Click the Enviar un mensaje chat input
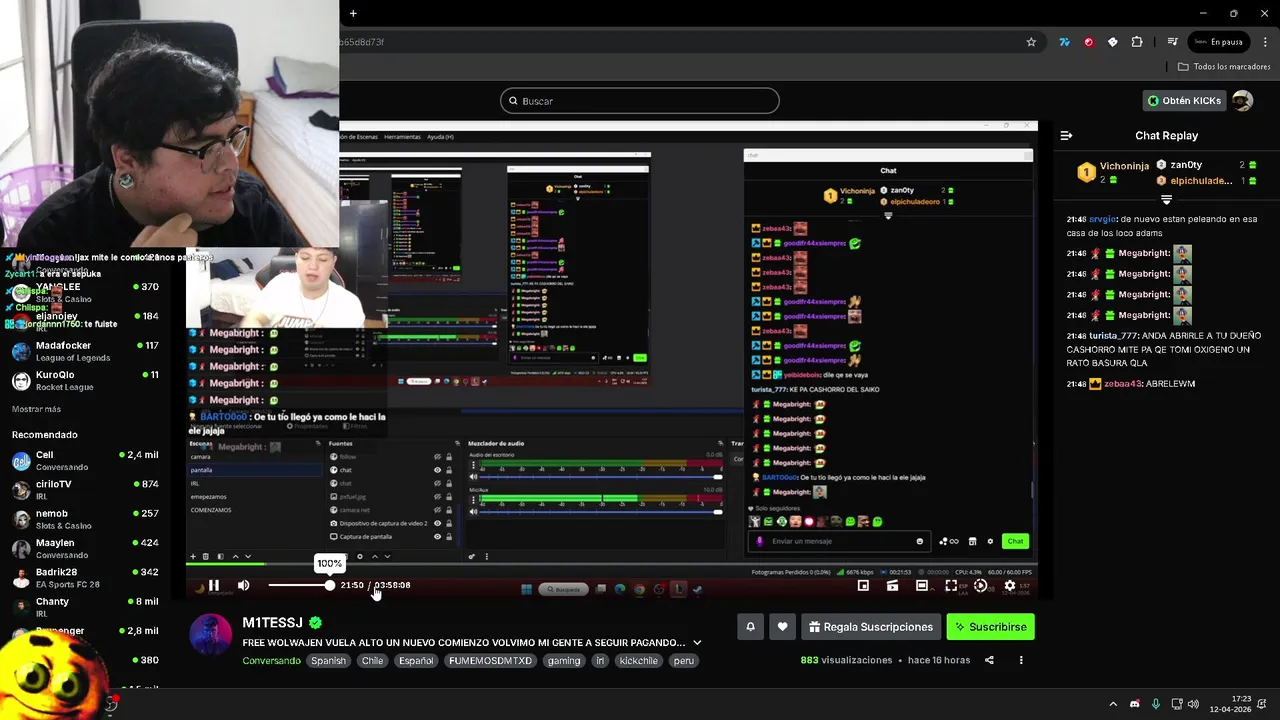Viewport: 1280px width, 720px height. coord(838,542)
